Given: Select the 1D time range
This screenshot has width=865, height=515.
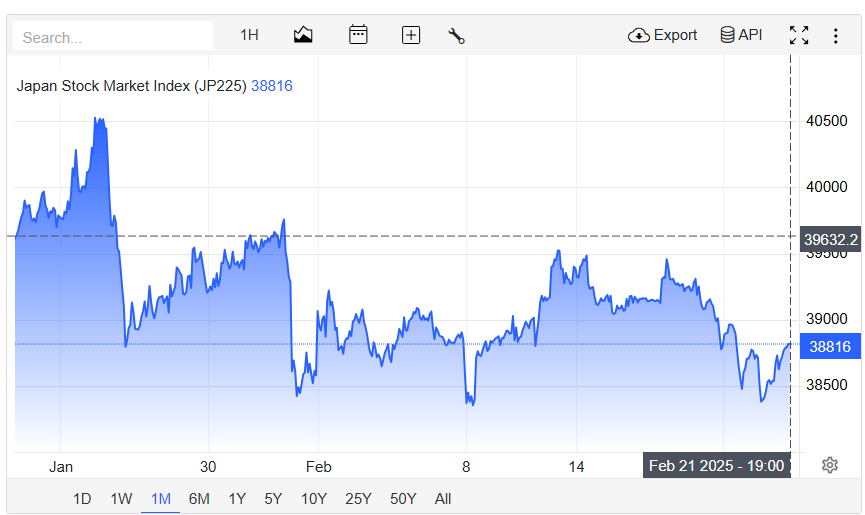Looking at the screenshot, I should coord(82,499).
